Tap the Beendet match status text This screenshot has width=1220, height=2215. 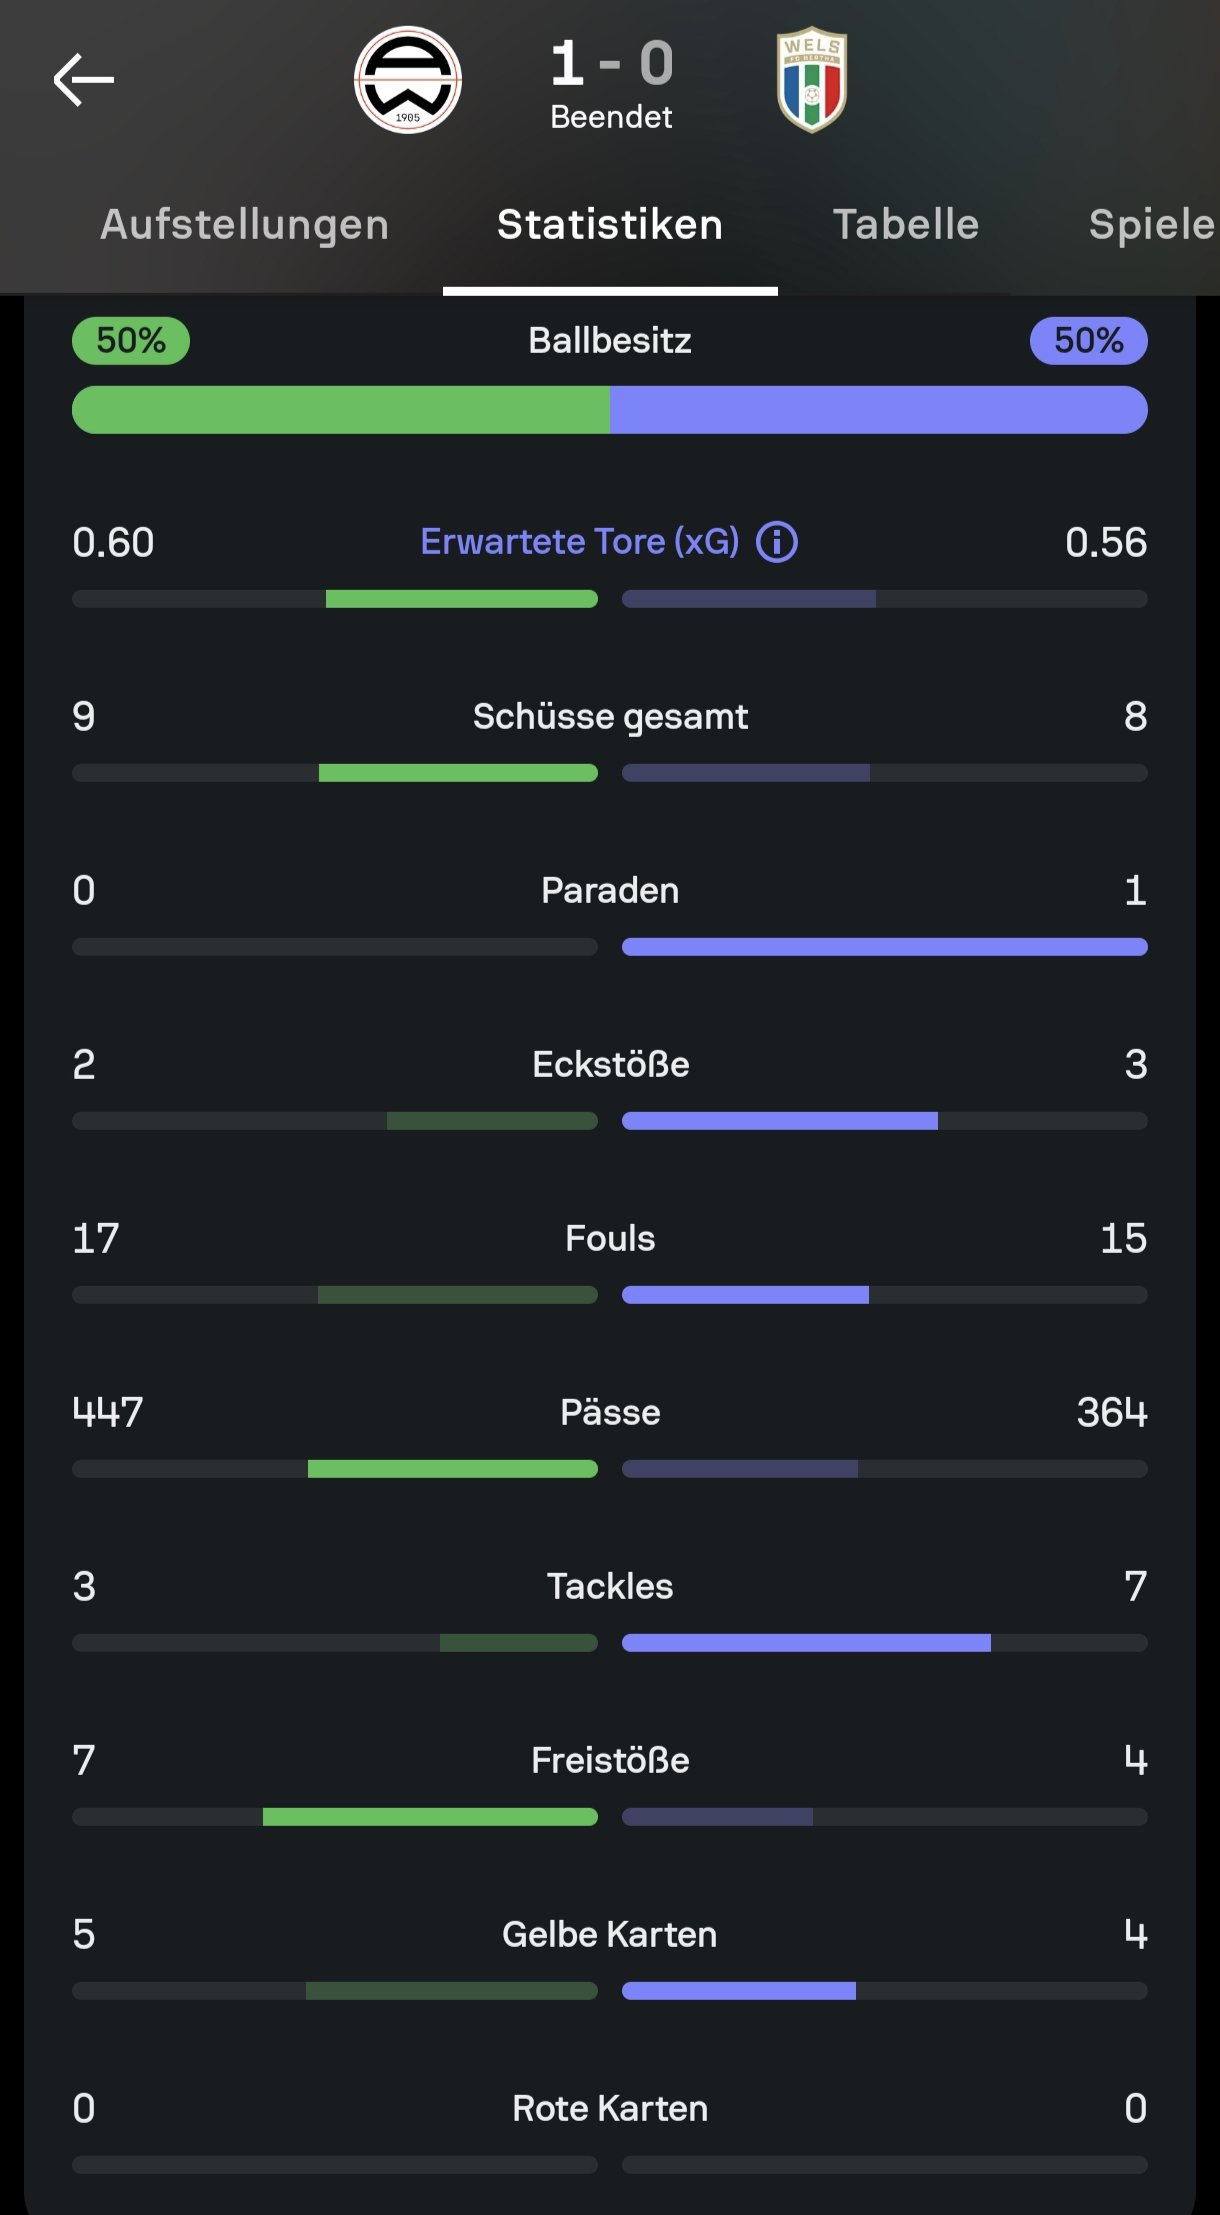pos(611,117)
